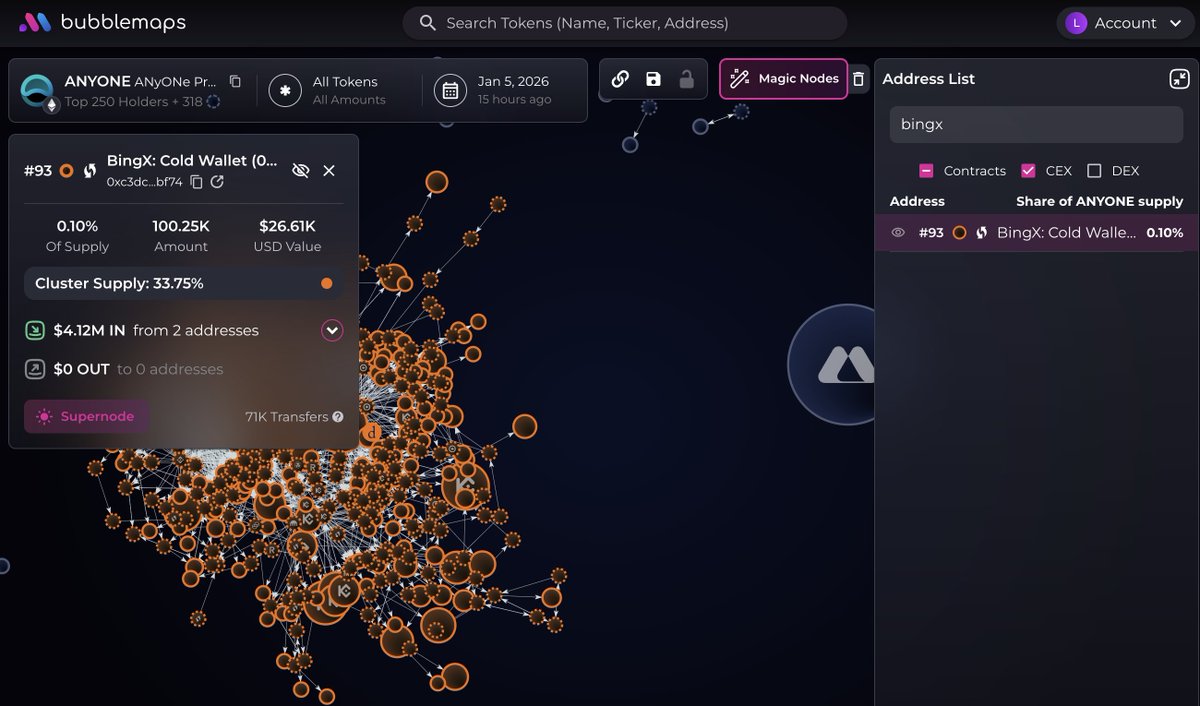Toggle eye visibility for row #93

tap(898, 232)
